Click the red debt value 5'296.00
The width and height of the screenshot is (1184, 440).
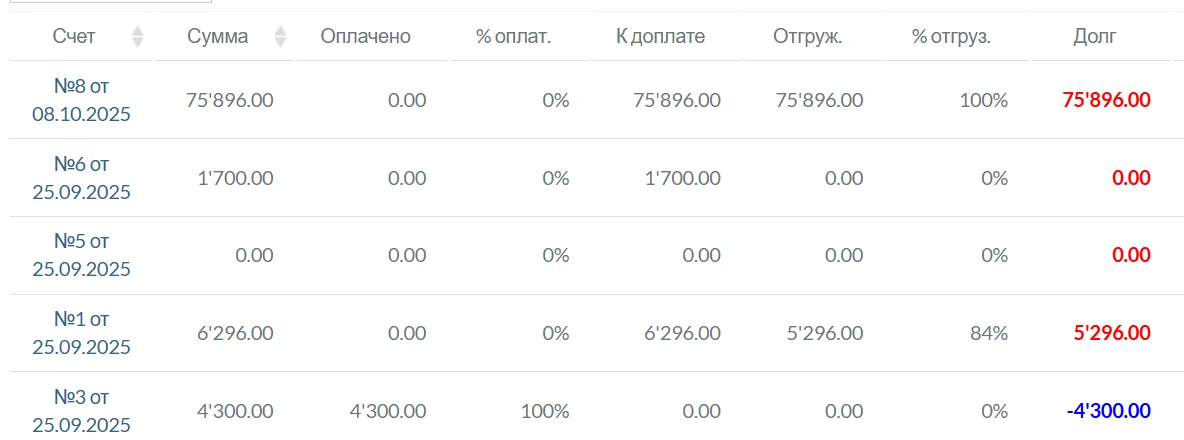point(1110,333)
